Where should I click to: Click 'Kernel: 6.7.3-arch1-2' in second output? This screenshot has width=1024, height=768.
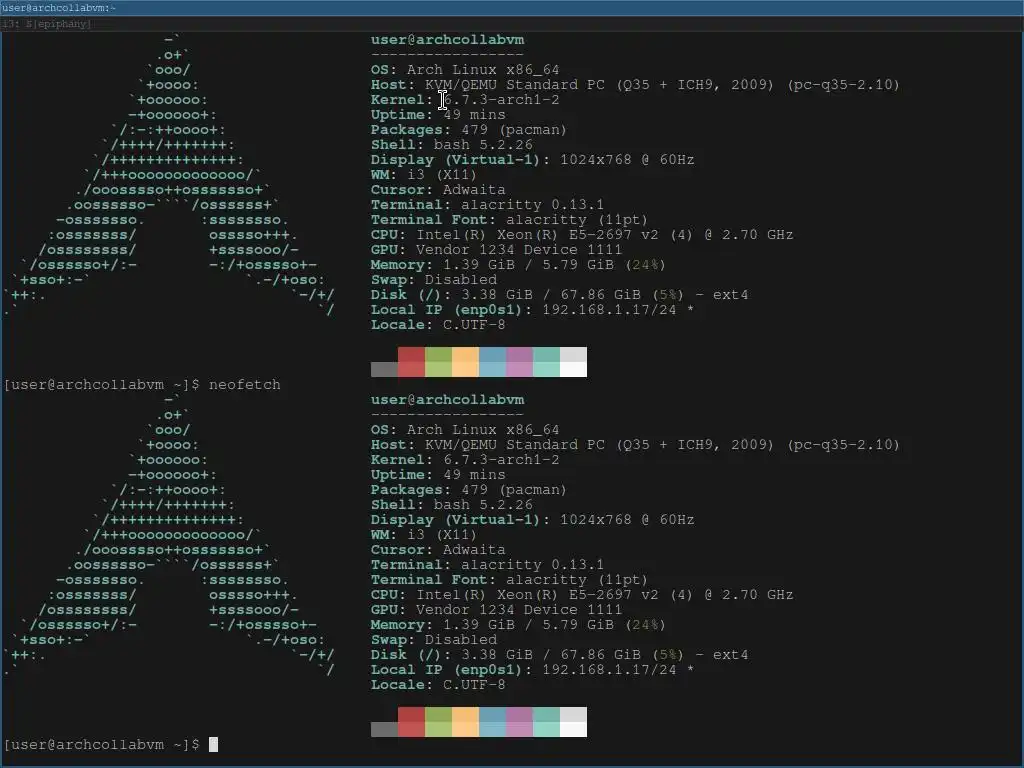click(x=465, y=460)
